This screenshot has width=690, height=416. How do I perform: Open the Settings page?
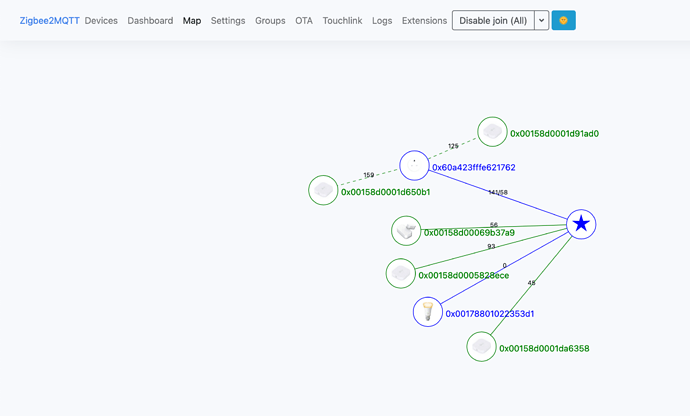pyautogui.click(x=228, y=21)
